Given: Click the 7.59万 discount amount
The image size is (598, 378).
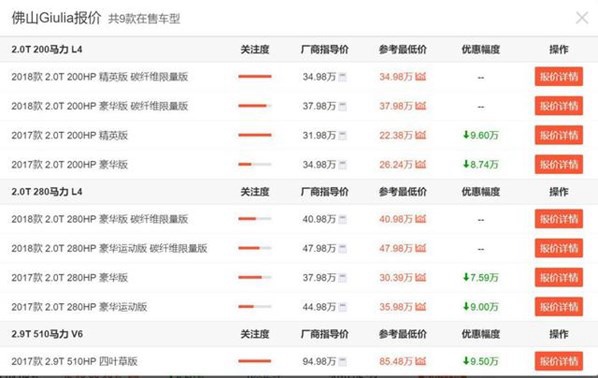Looking at the screenshot, I should (481, 278).
